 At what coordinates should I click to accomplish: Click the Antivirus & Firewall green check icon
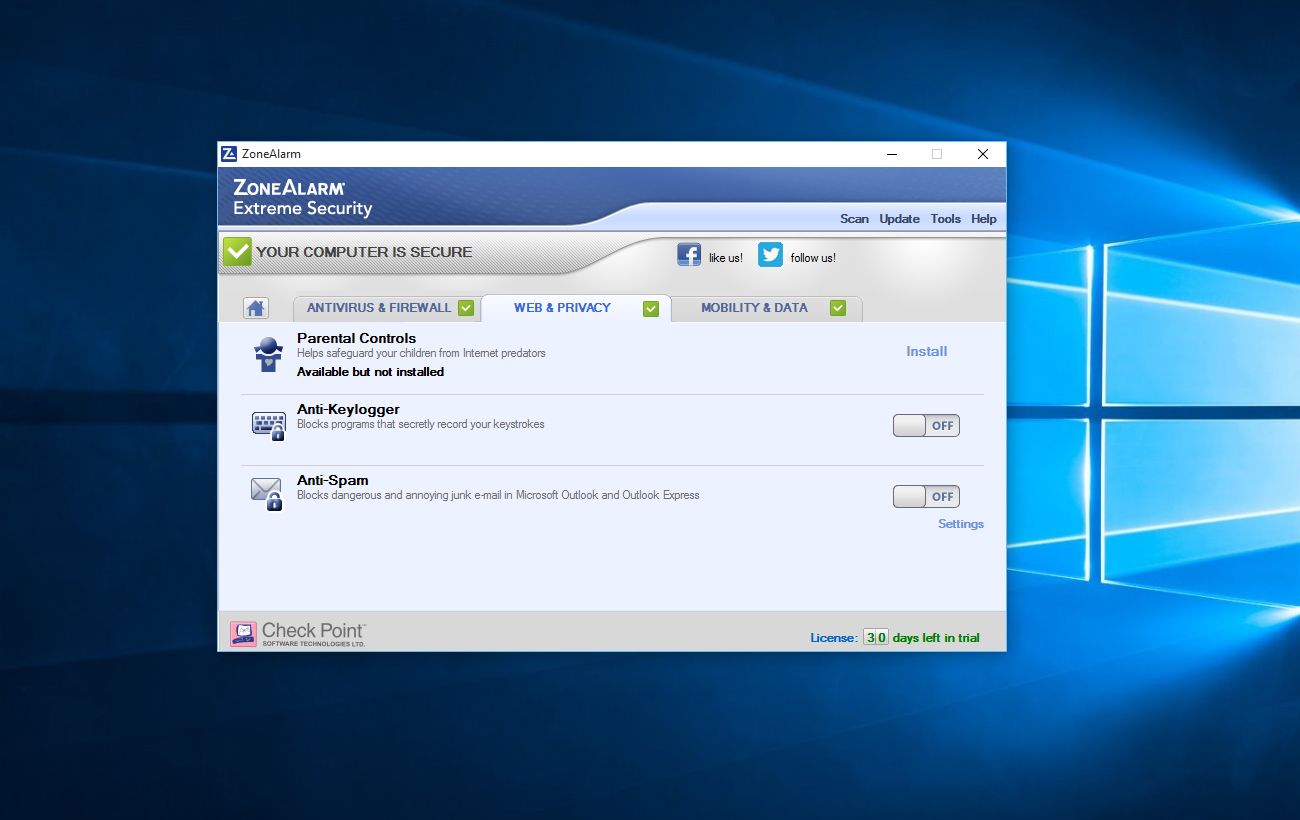(466, 308)
